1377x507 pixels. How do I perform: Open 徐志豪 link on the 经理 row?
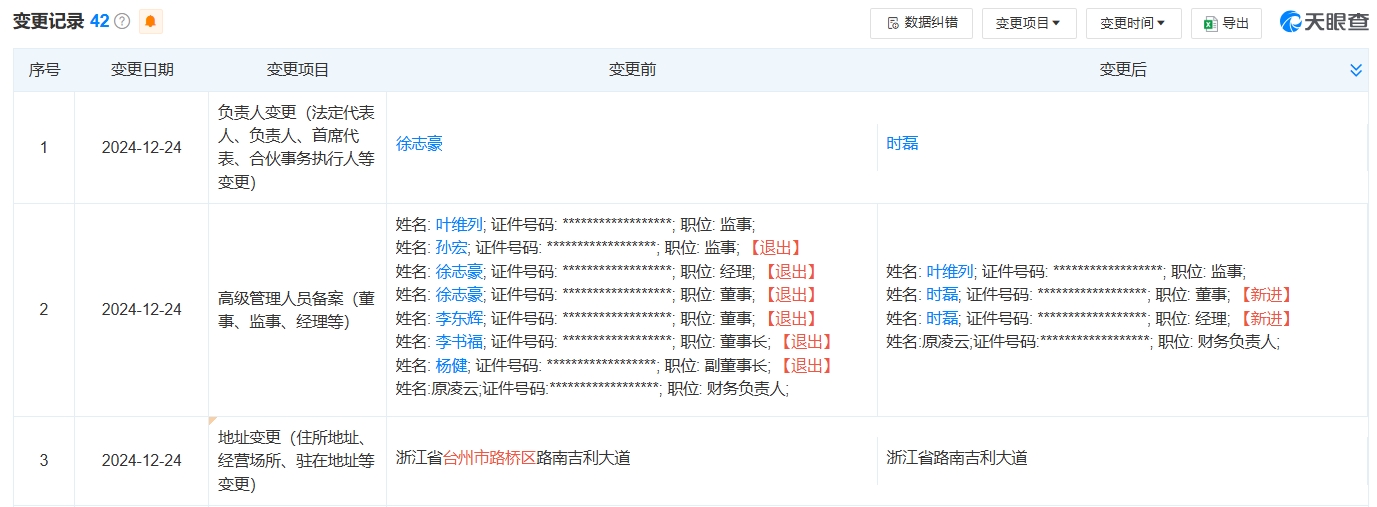459,271
